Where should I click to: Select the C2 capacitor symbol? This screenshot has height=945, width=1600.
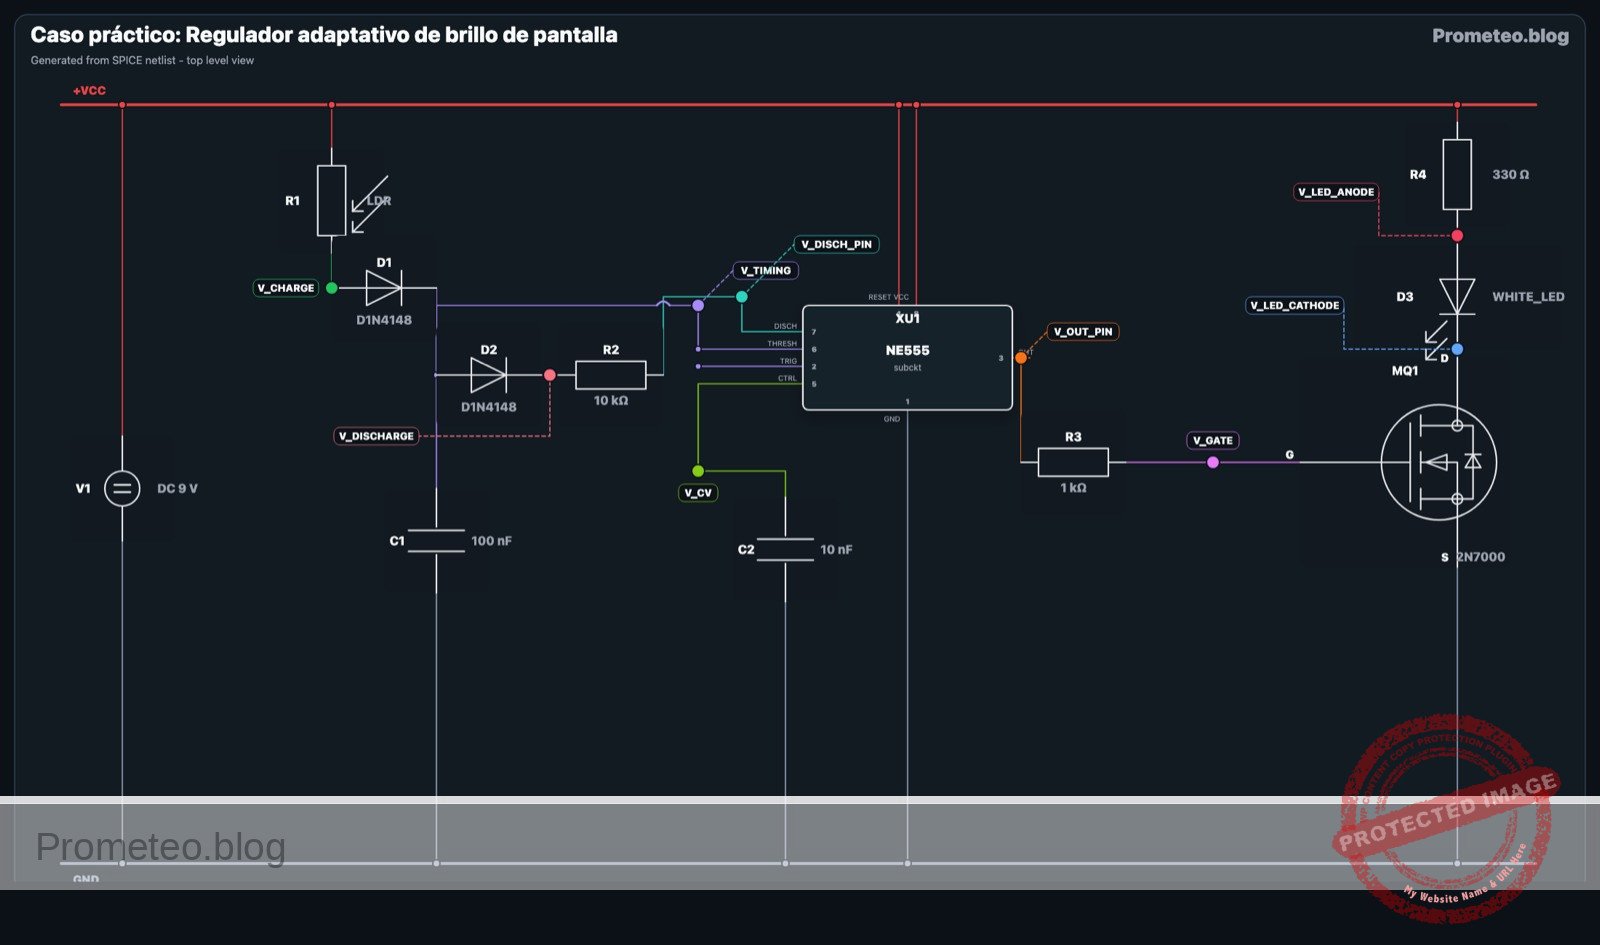[785, 549]
